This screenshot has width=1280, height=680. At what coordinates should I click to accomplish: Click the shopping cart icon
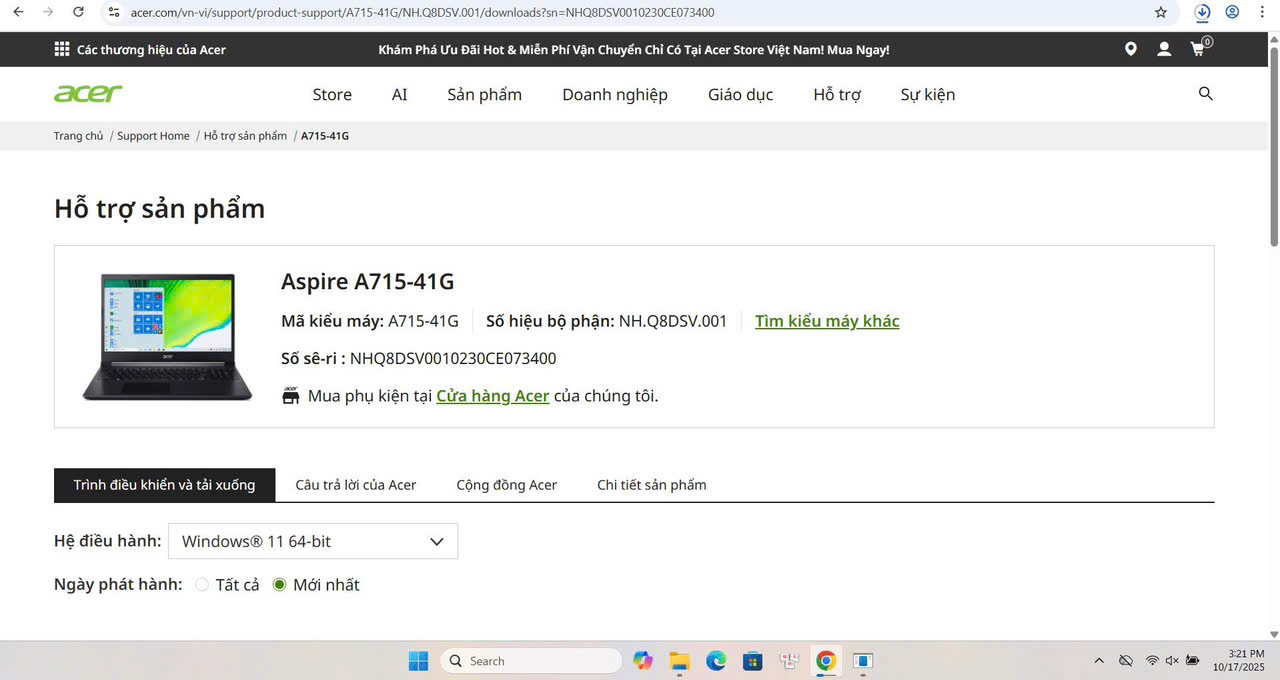[x=1198, y=49]
